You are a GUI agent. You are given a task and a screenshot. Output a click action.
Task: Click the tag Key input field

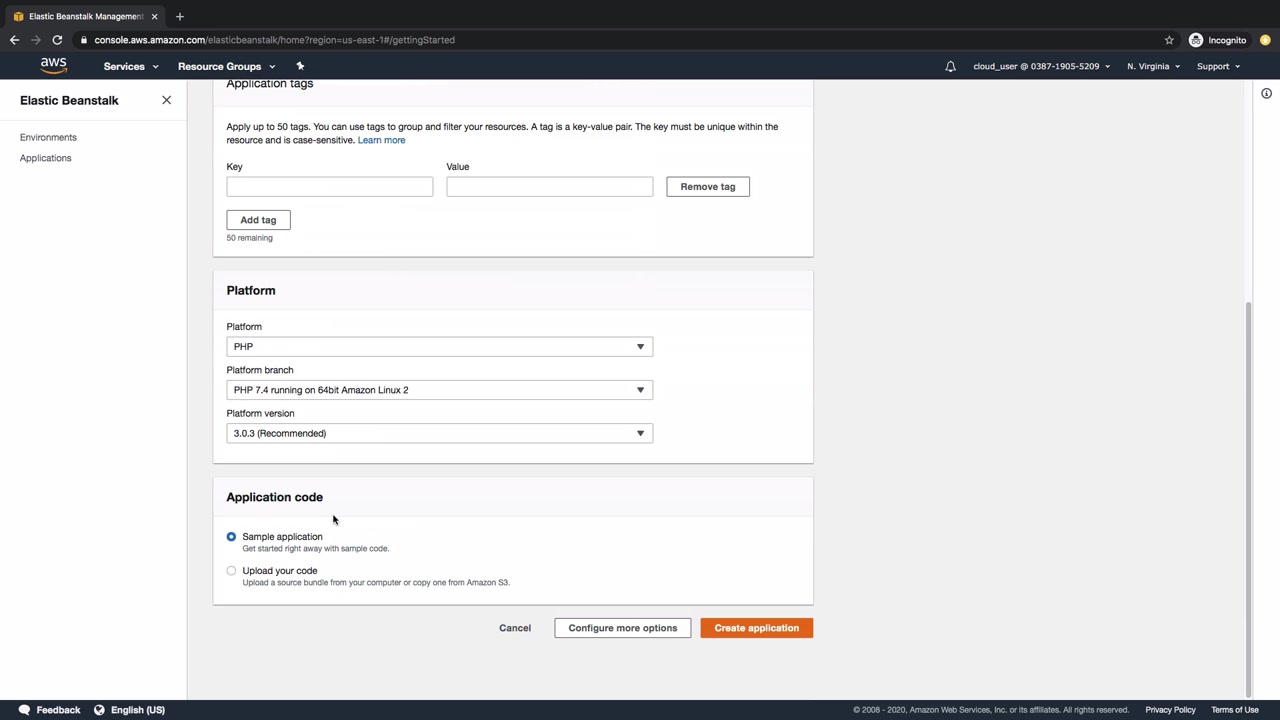point(329,187)
